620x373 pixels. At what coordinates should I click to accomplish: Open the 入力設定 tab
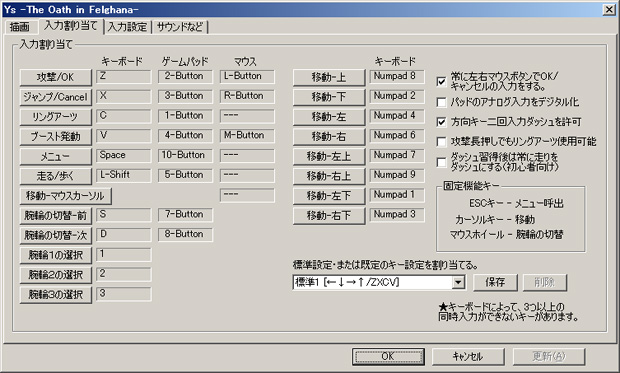pyautogui.click(x=127, y=27)
